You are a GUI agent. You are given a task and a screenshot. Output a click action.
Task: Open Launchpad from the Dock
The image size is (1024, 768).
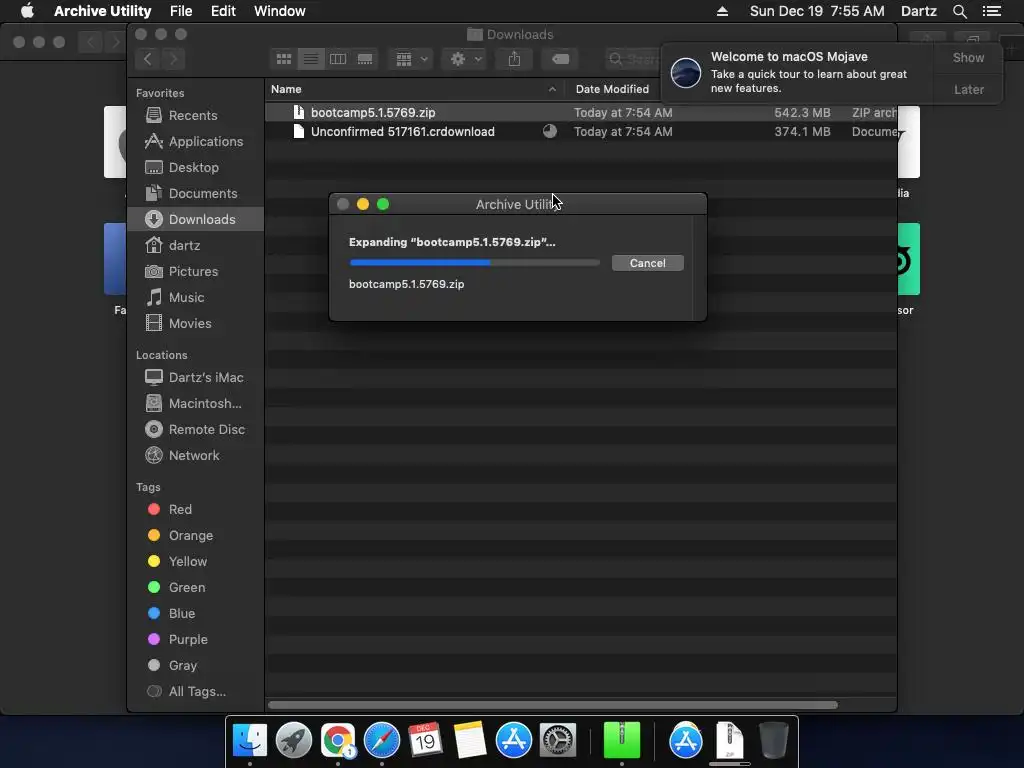[x=294, y=740]
